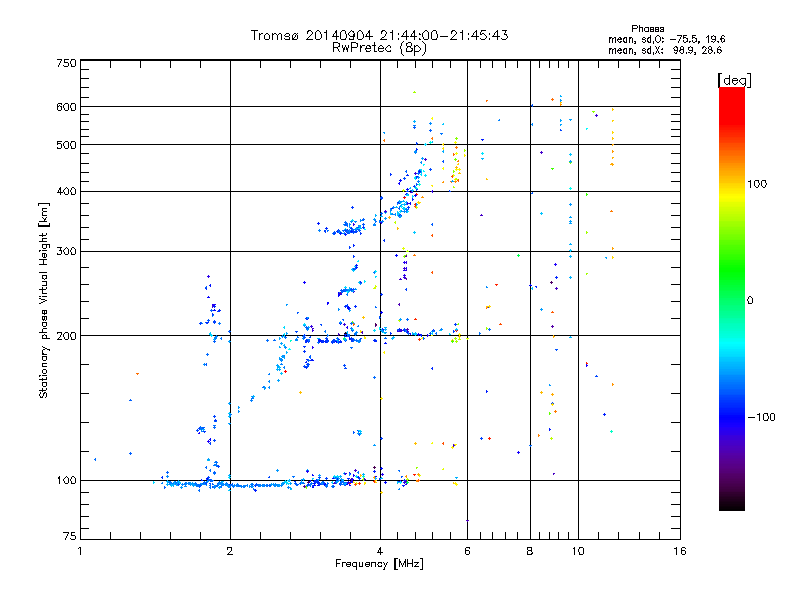
Task: Click the '[deg]' colorbar unit label
Action: (x=734, y=80)
